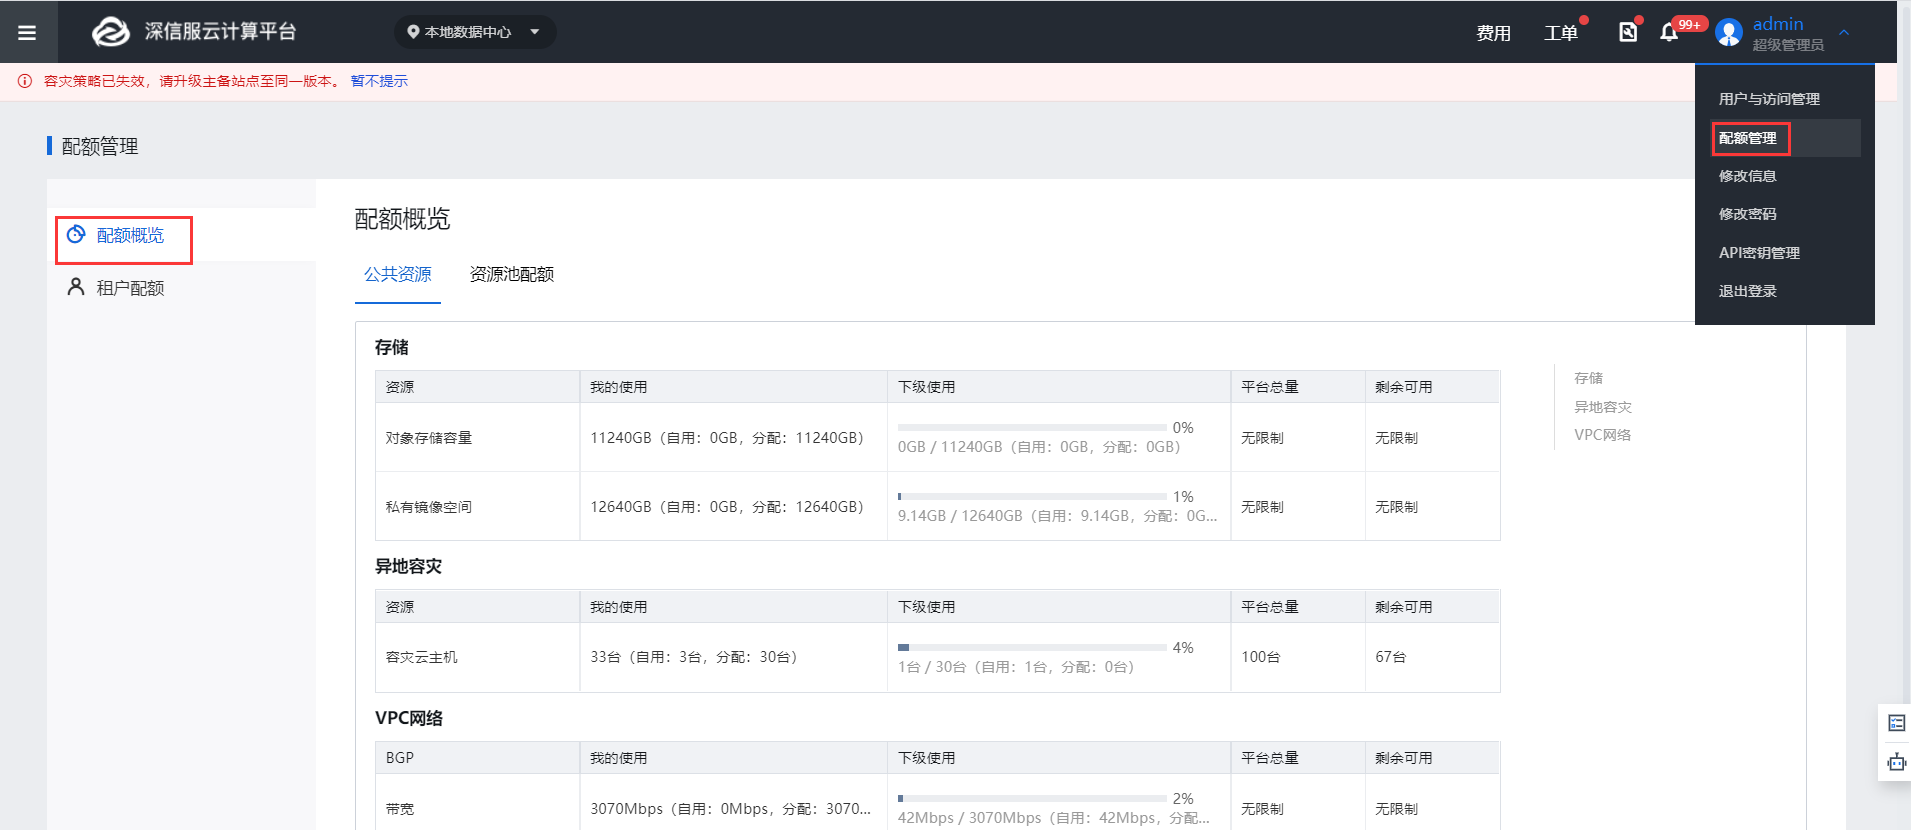
Task: Jump to 存储 section via anchor link
Action: click(x=1588, y=378)
